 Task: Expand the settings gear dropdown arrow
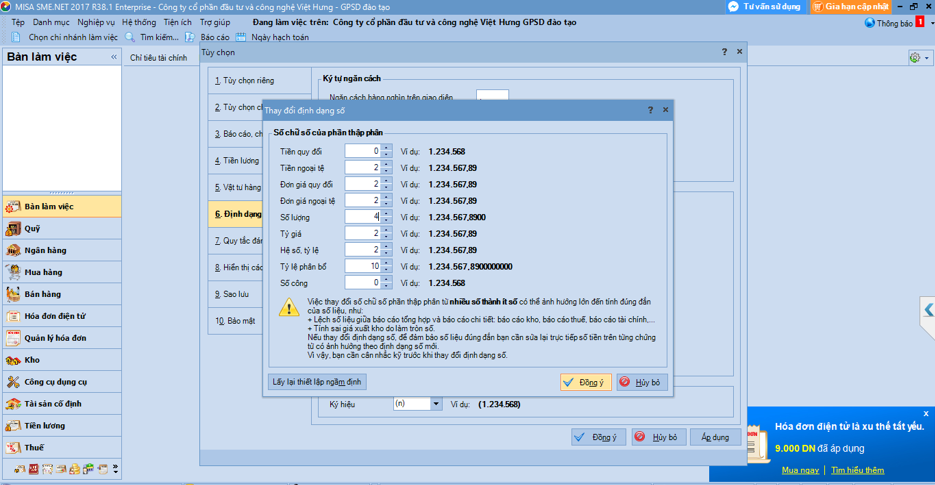[x=926, y=58]
